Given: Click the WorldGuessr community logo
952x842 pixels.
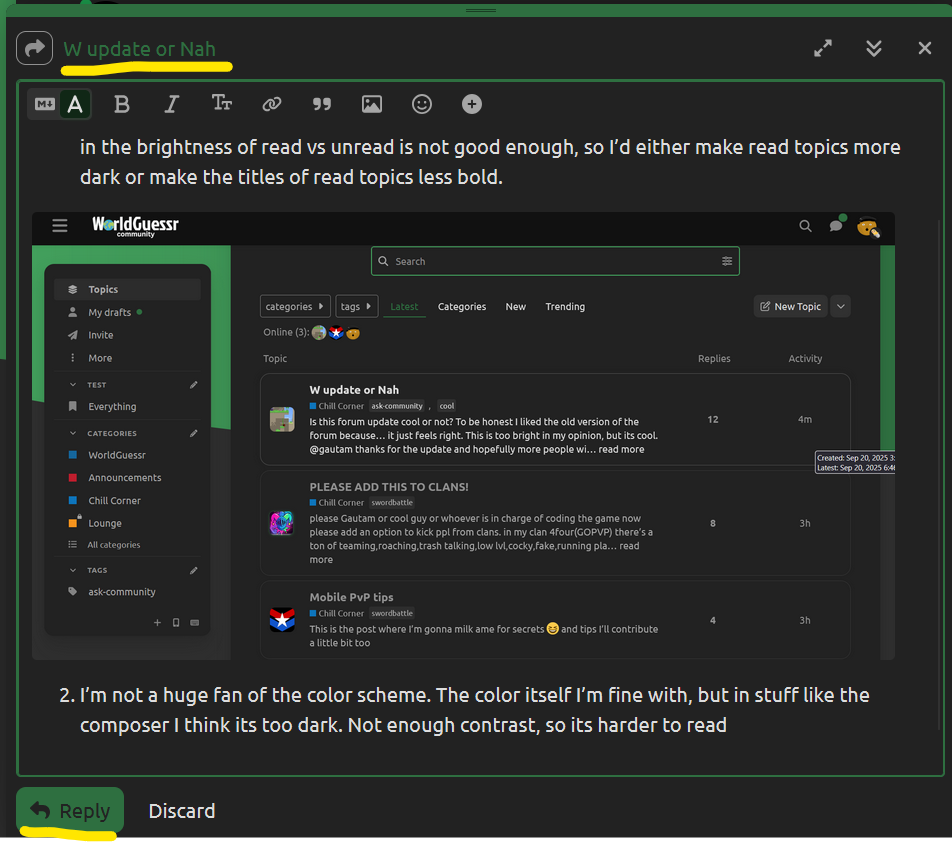Looking at the screenshot, I should pyautogui.click(x=135, y=226).
